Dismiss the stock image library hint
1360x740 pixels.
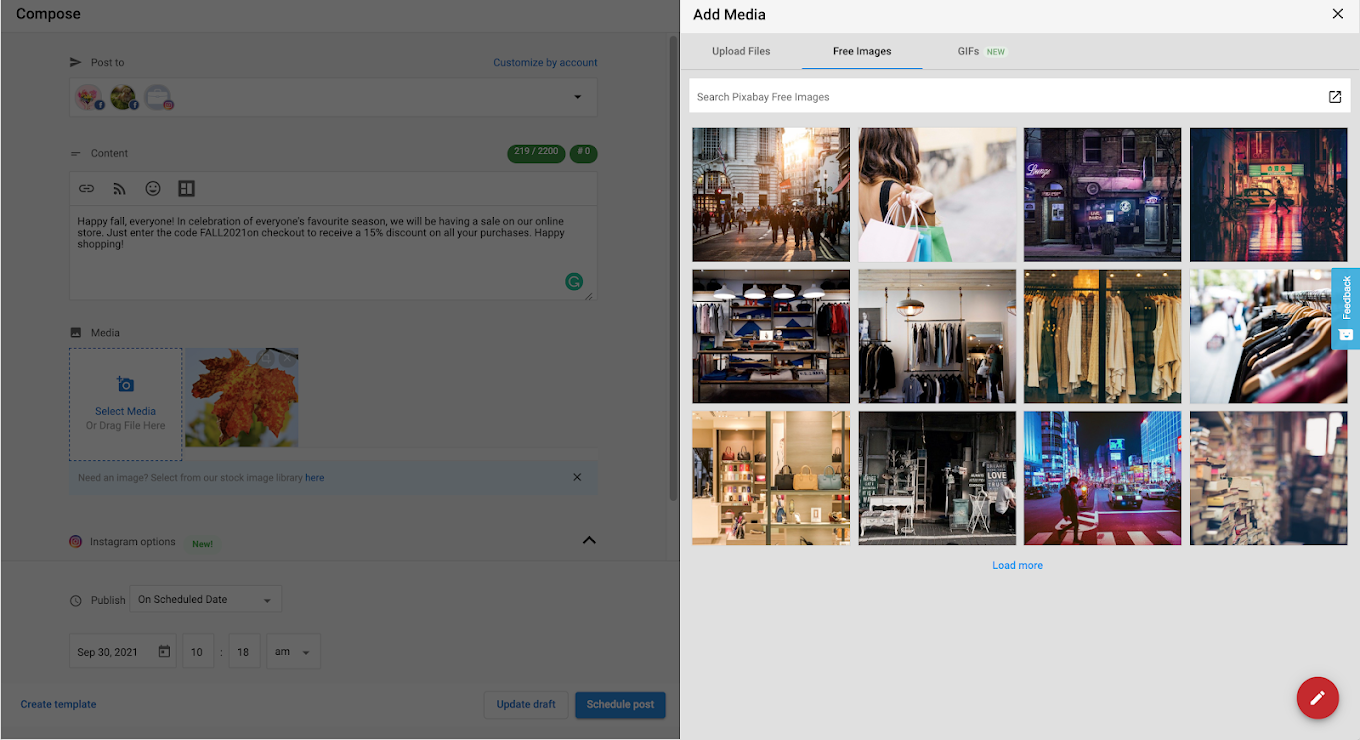[577, 477]
